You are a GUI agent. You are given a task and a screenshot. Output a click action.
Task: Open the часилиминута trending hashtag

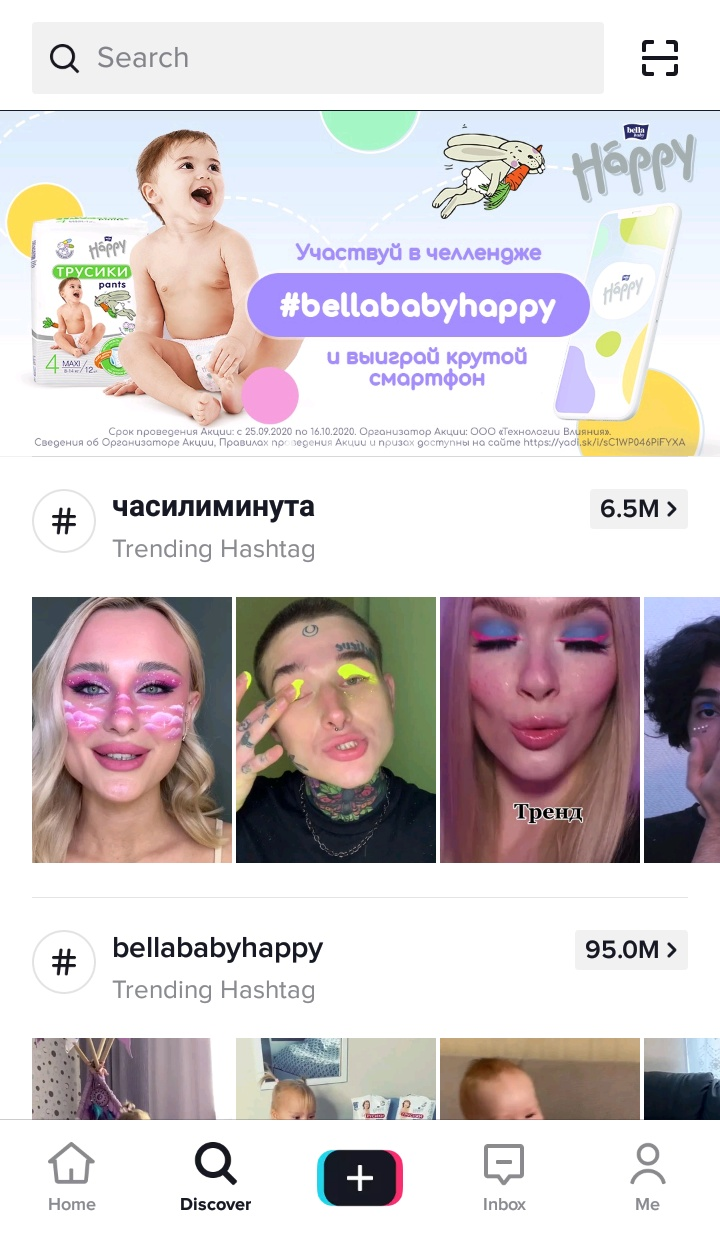click(213, 507)
